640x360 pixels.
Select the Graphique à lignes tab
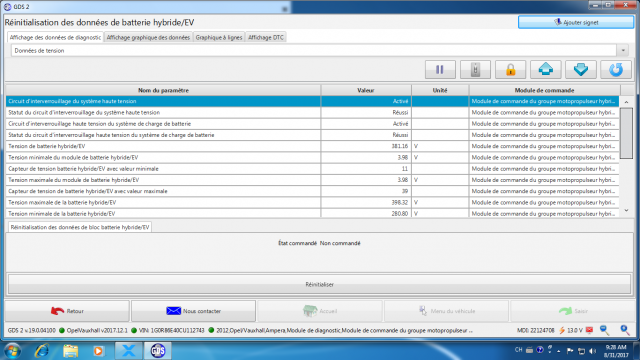click(x=219, y=37)
